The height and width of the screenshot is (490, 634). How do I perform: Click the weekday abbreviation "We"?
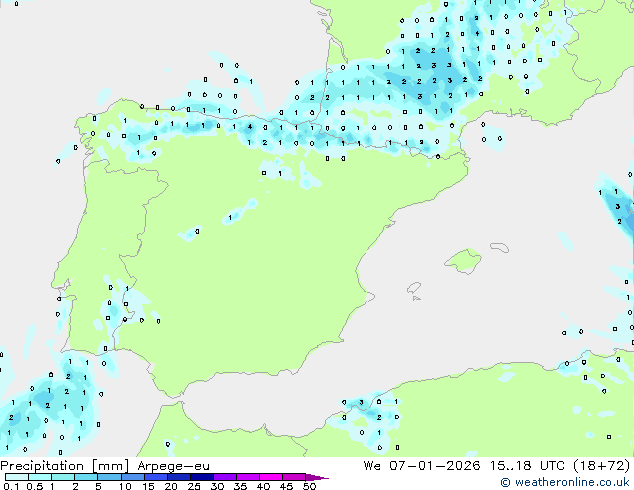tap(372, 465)
